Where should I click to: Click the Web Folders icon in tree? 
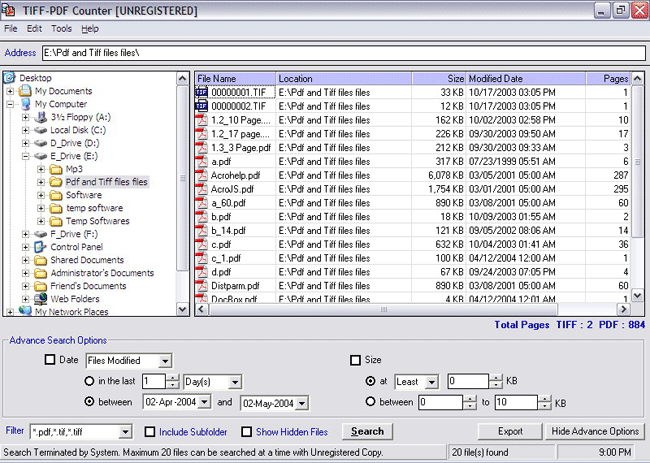coord(40,299)
